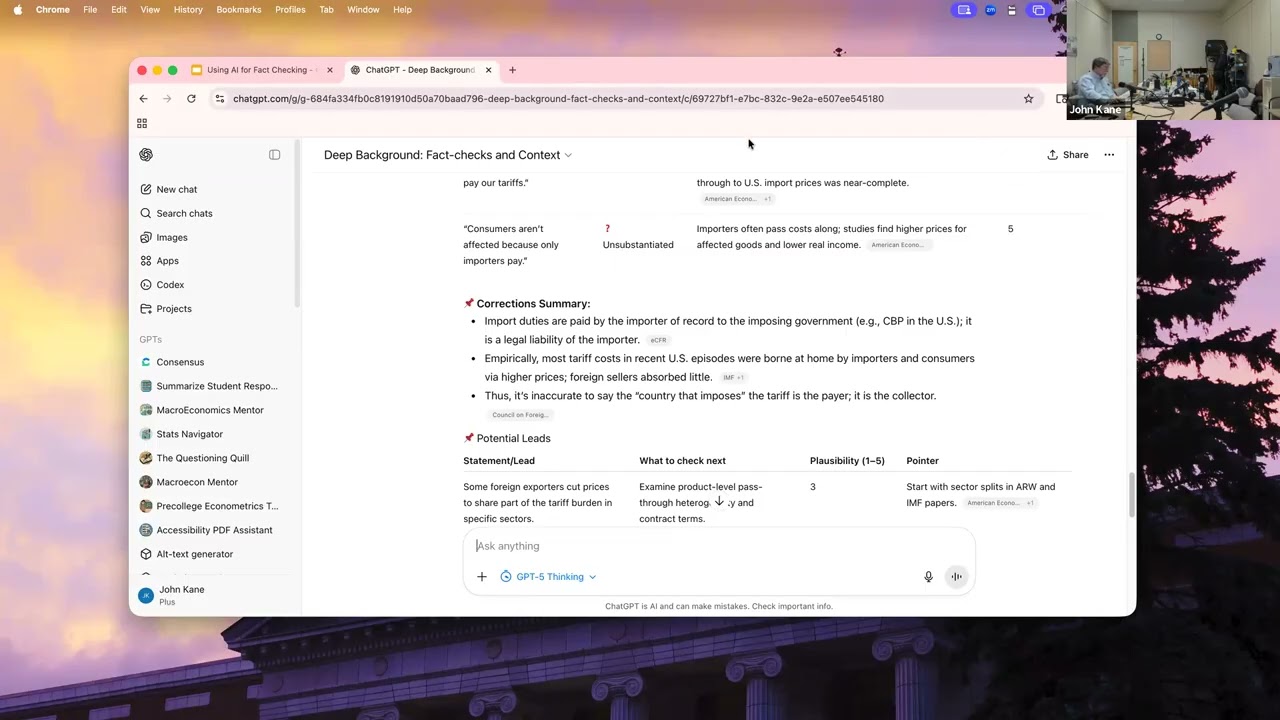Go back in Chrome

pyautogui.click(x=143, y=99)
